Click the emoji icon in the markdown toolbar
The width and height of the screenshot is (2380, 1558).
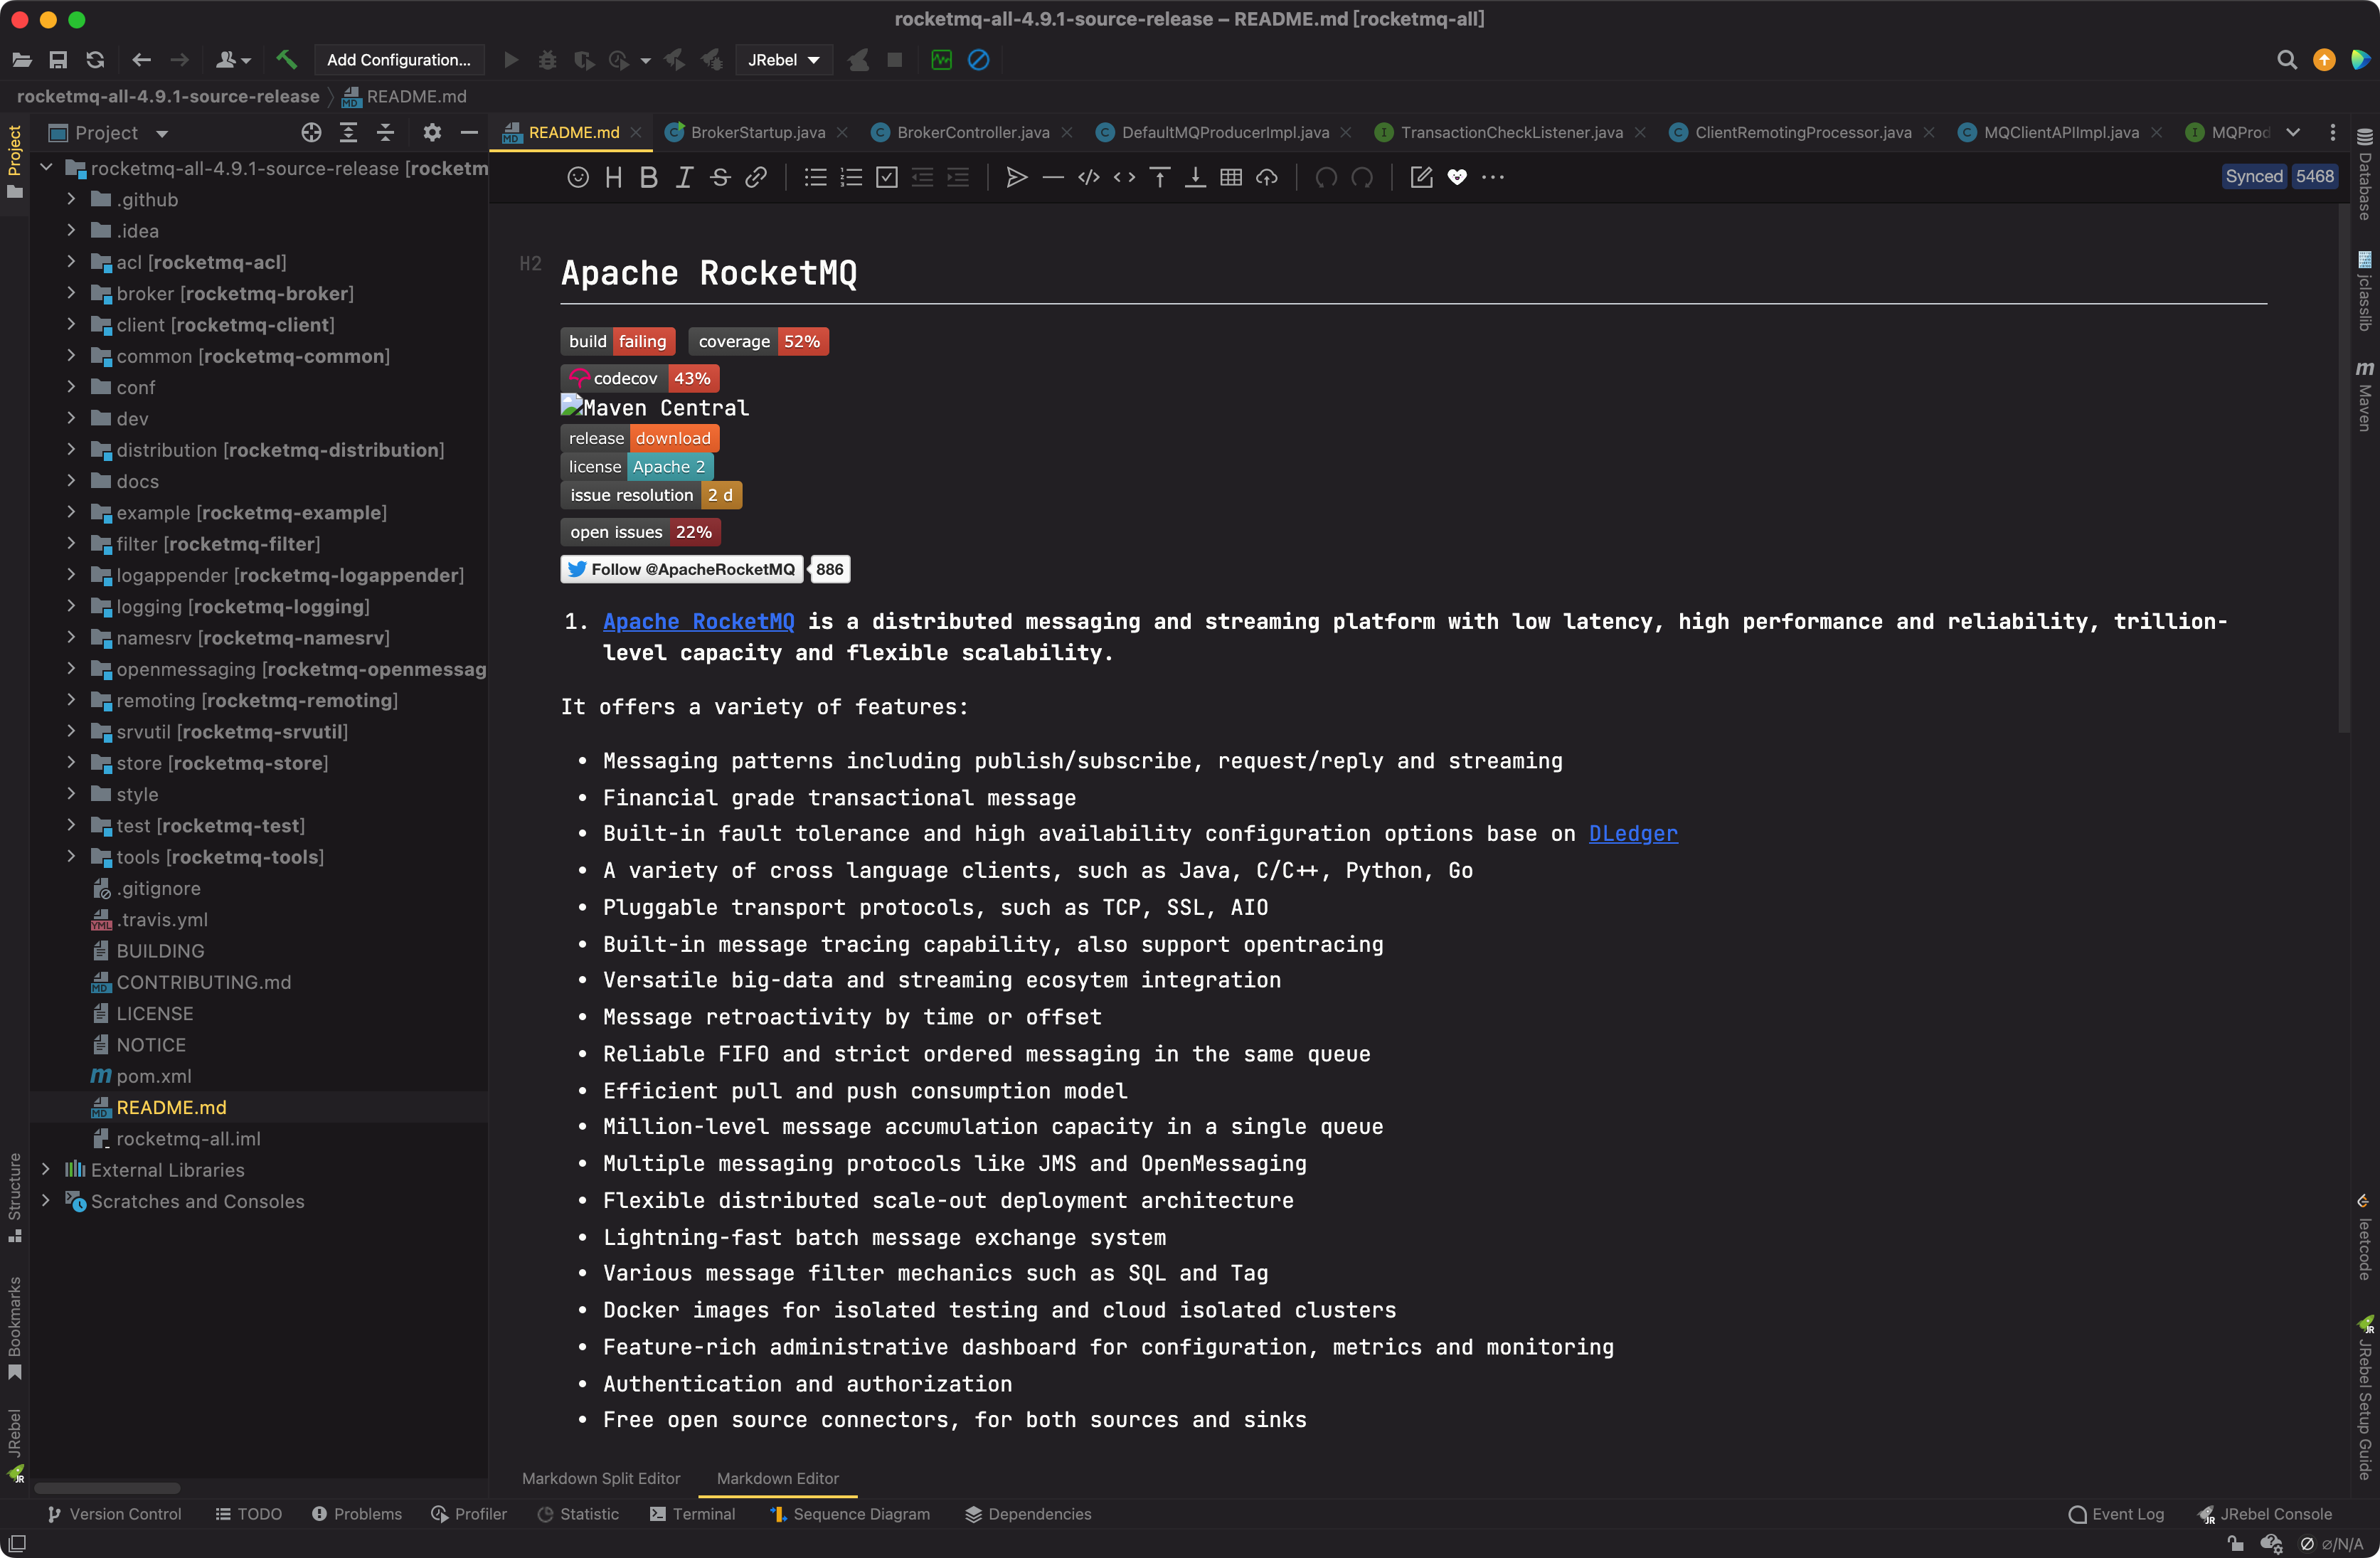577,177
